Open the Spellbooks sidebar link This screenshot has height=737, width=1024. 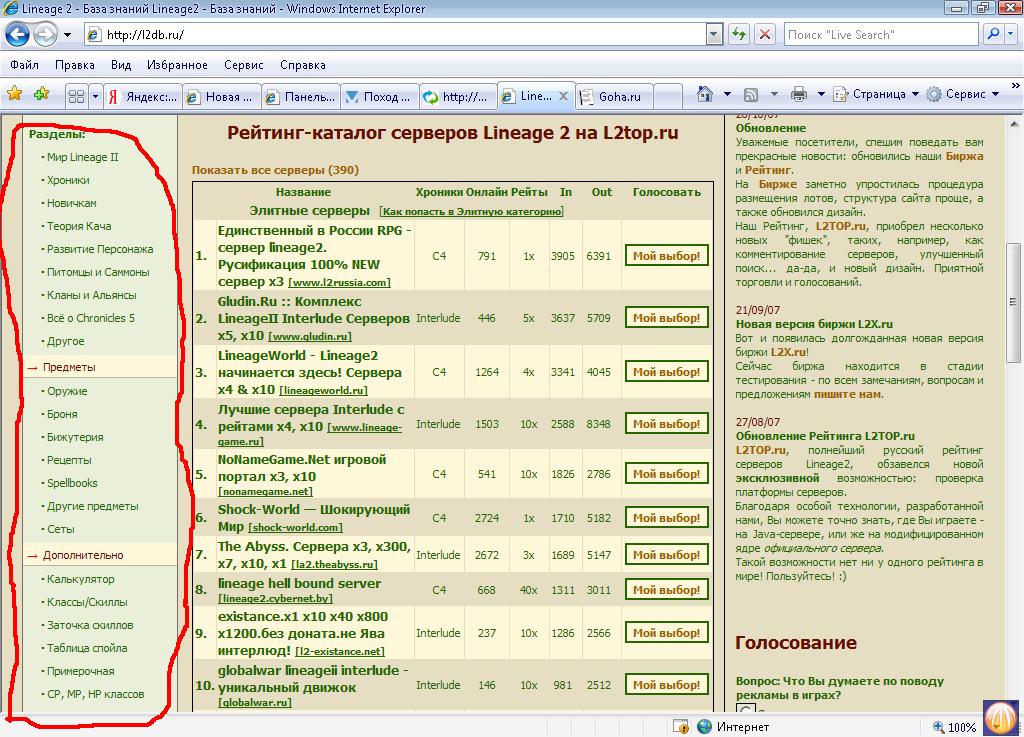point(72,483)
